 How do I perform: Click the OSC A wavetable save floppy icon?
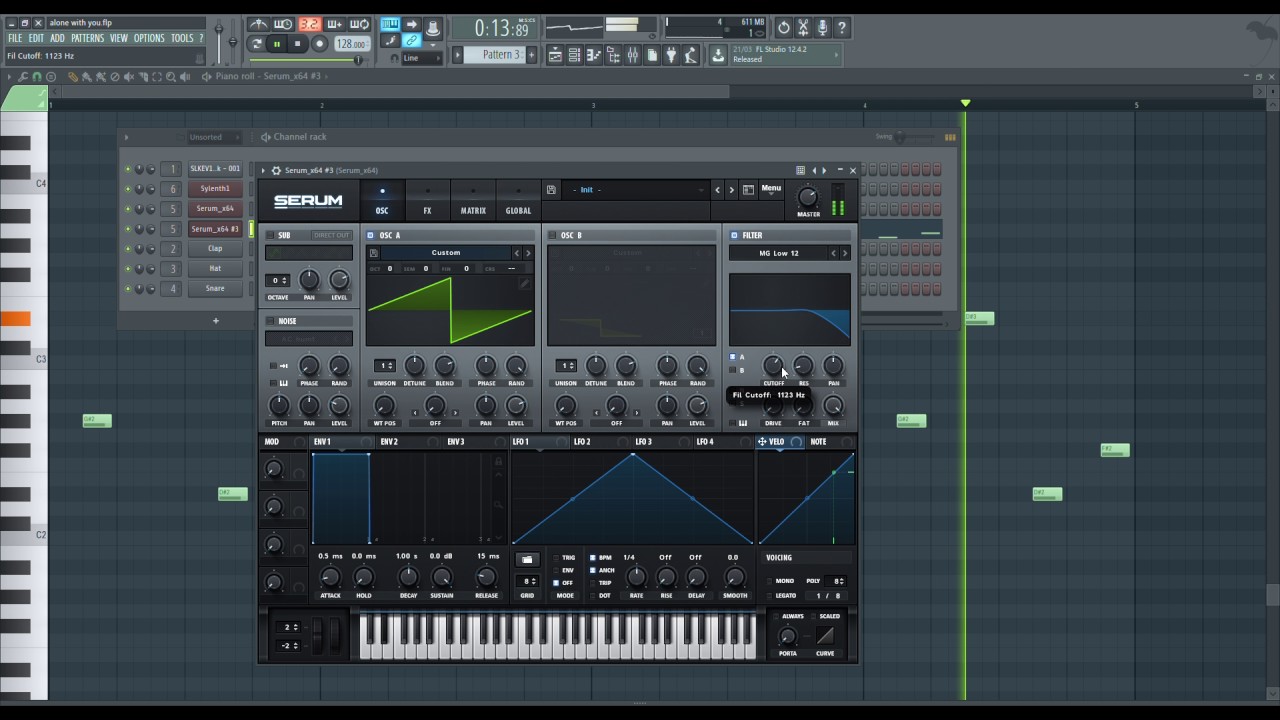coord(373,253)
